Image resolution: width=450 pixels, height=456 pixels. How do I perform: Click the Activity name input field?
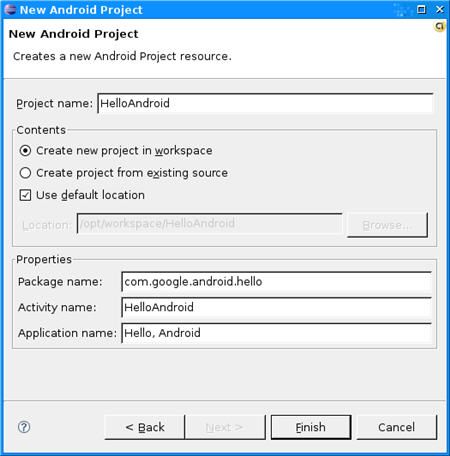click(277, 307)
